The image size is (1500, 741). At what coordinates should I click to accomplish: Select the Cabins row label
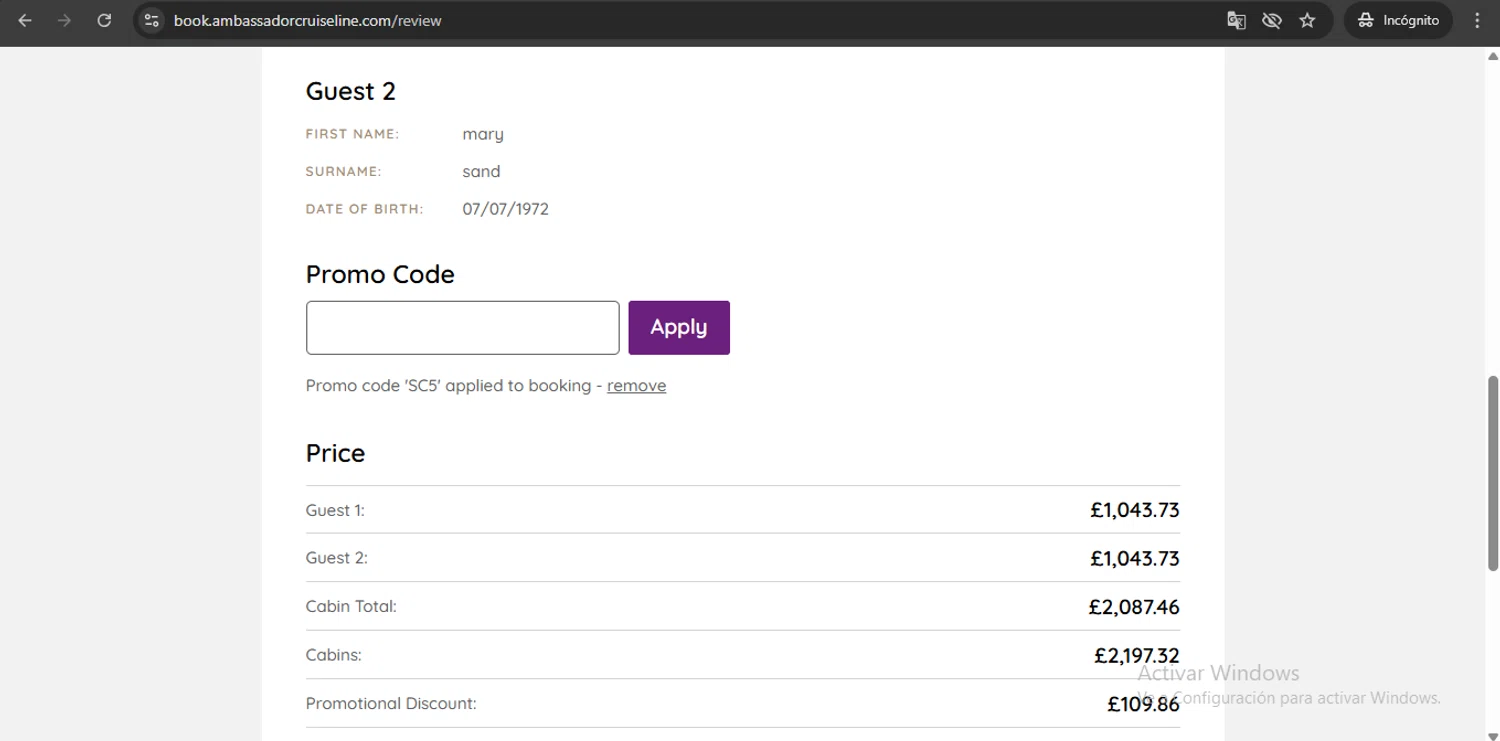333,655
